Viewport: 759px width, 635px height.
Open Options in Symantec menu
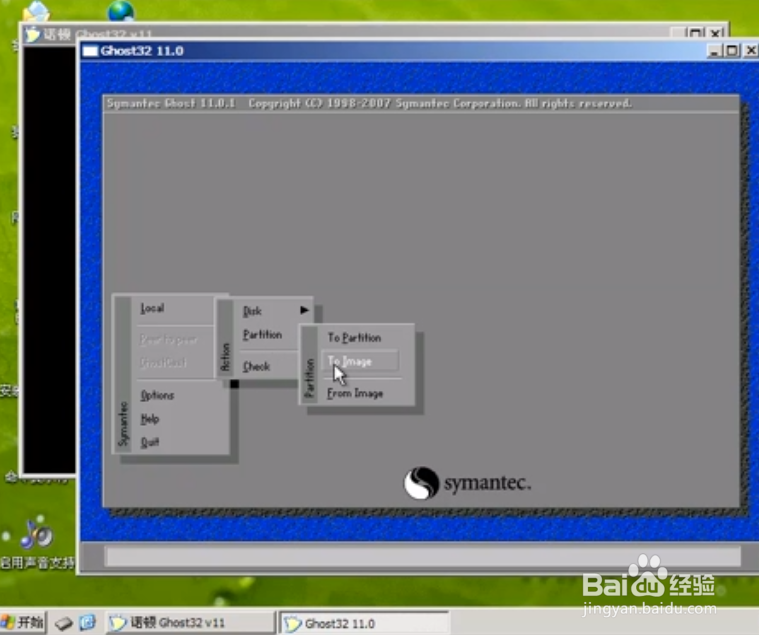pos(157,395)
